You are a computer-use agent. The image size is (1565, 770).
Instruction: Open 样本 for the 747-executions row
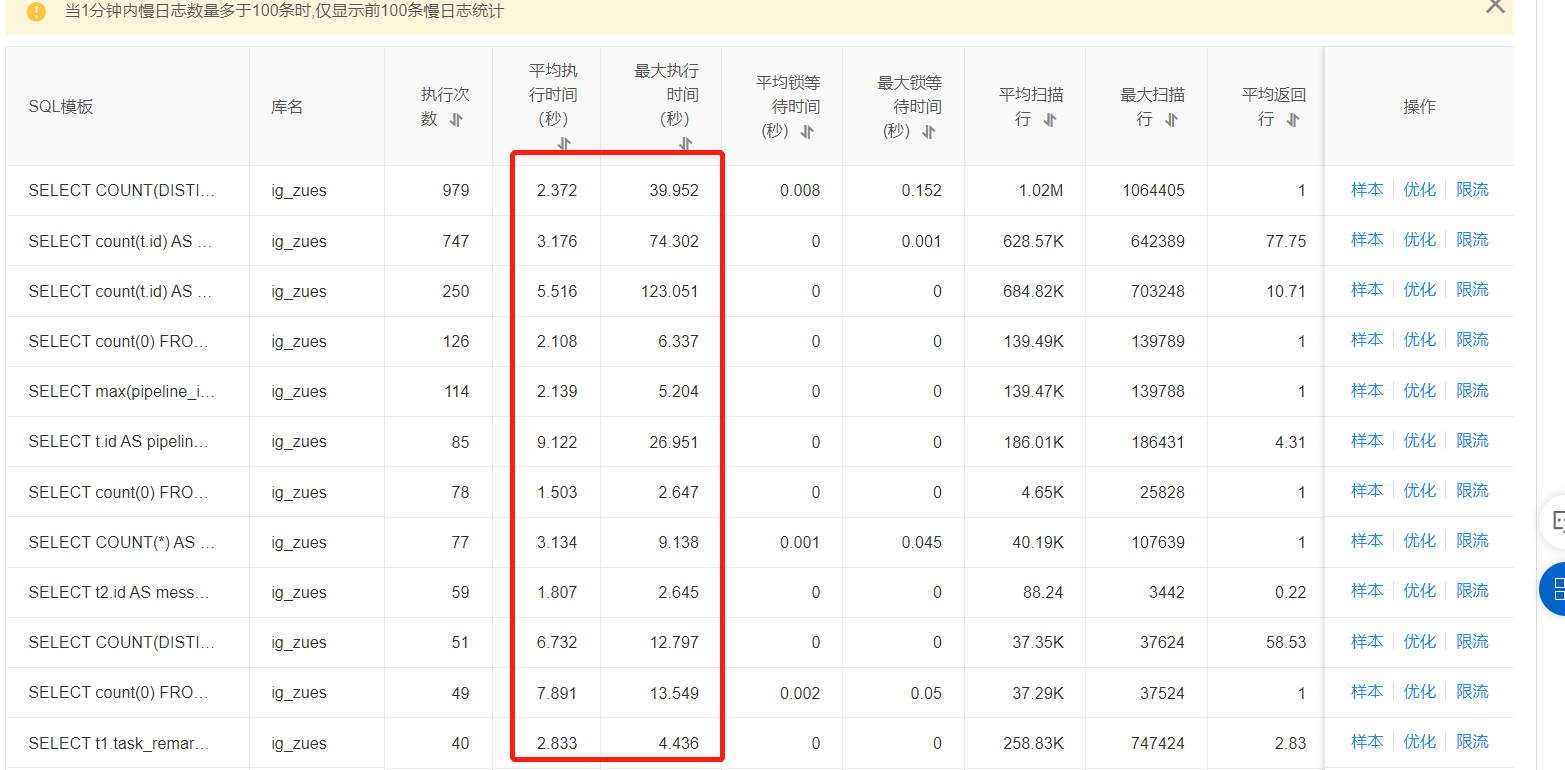[x=1367, y=240]
